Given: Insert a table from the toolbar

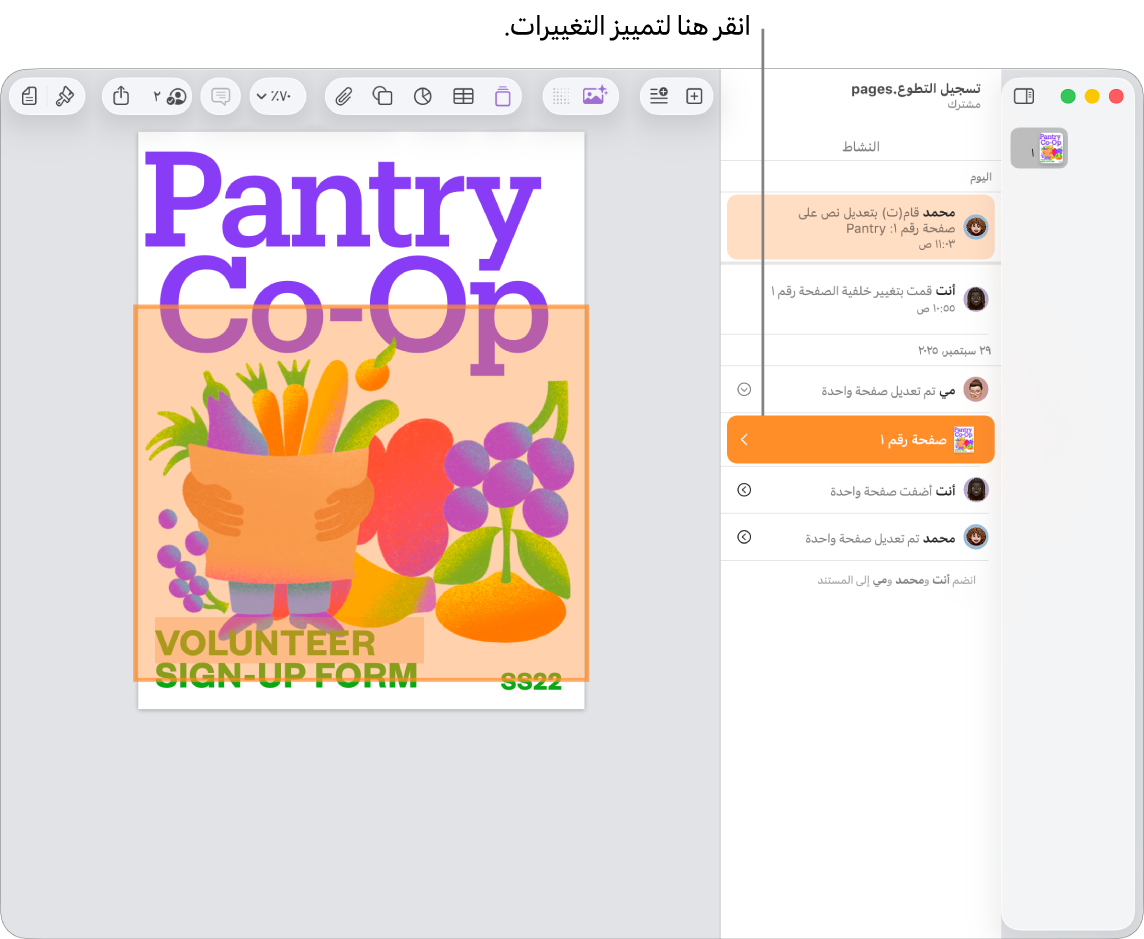Looking at the screenshot, I should coord(463,96).
